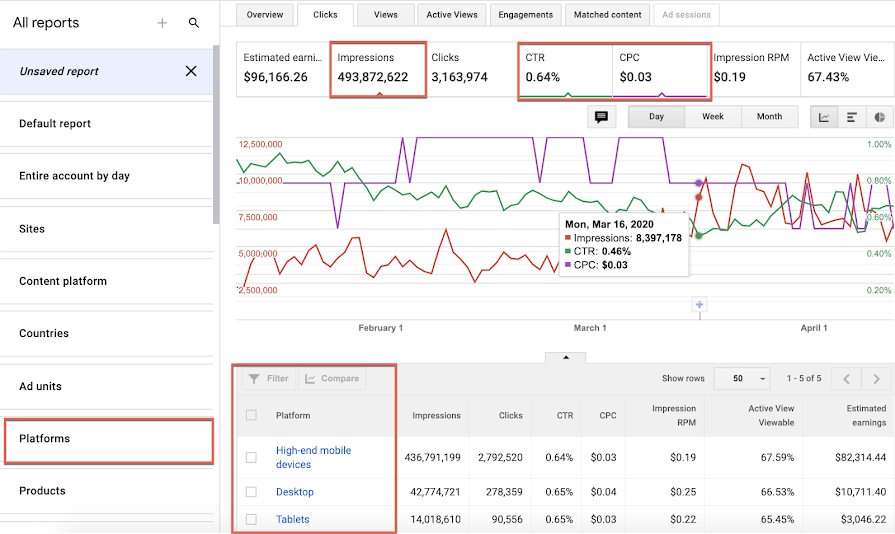This screenshot has width=895, height=534.
Task: Set chart granularity to Day
Action: pyautogui.click(x=656, y=117)
